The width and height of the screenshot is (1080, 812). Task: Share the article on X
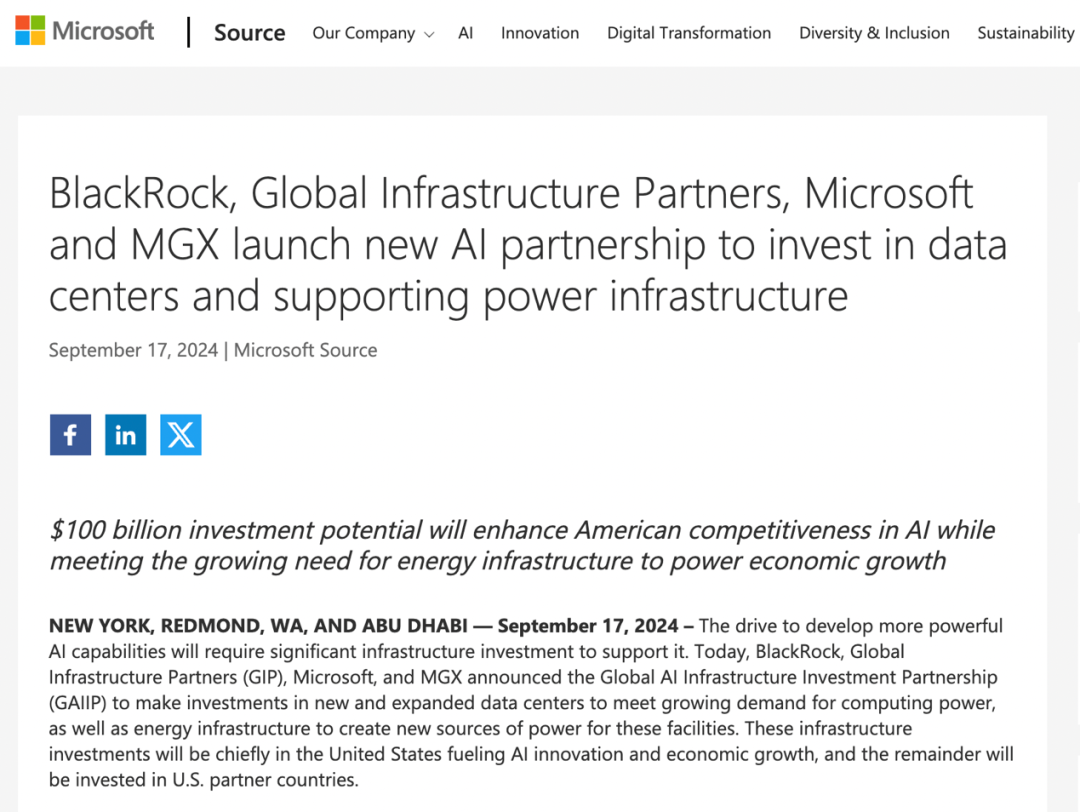pos(181,435)
